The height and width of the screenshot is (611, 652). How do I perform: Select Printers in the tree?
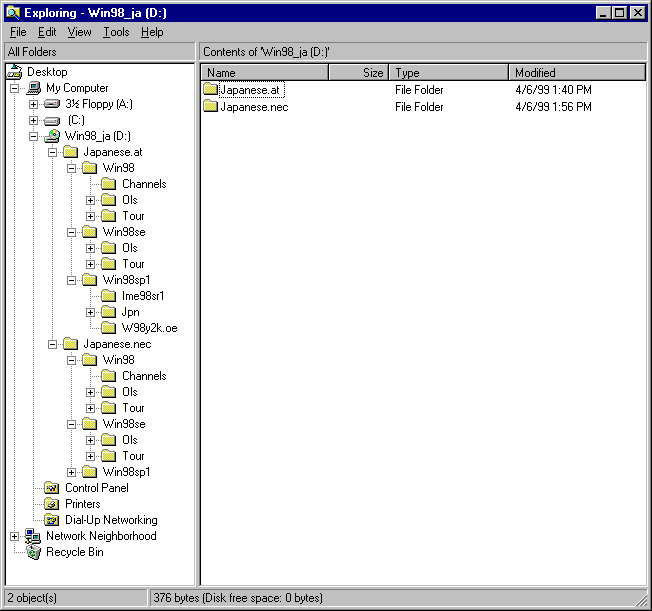click(x=83, y=504)
